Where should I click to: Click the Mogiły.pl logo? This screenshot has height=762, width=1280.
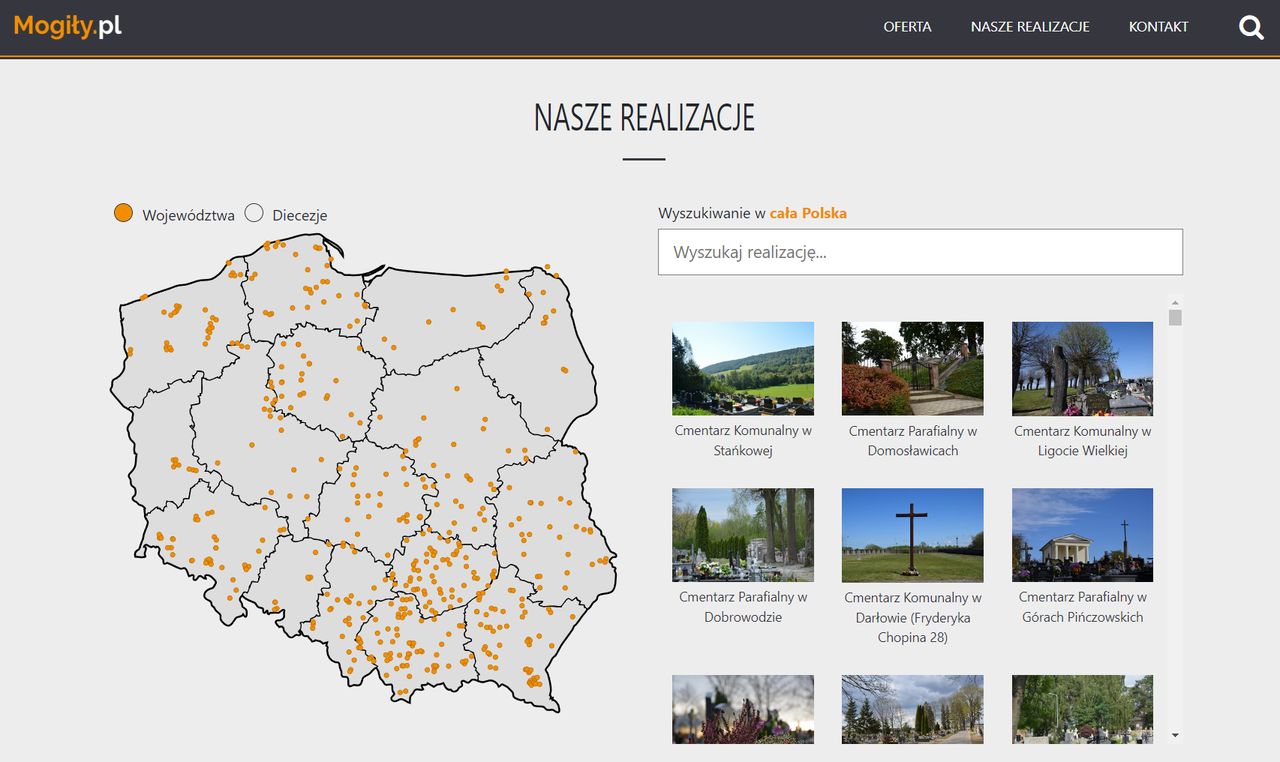[x=68, y=27]
